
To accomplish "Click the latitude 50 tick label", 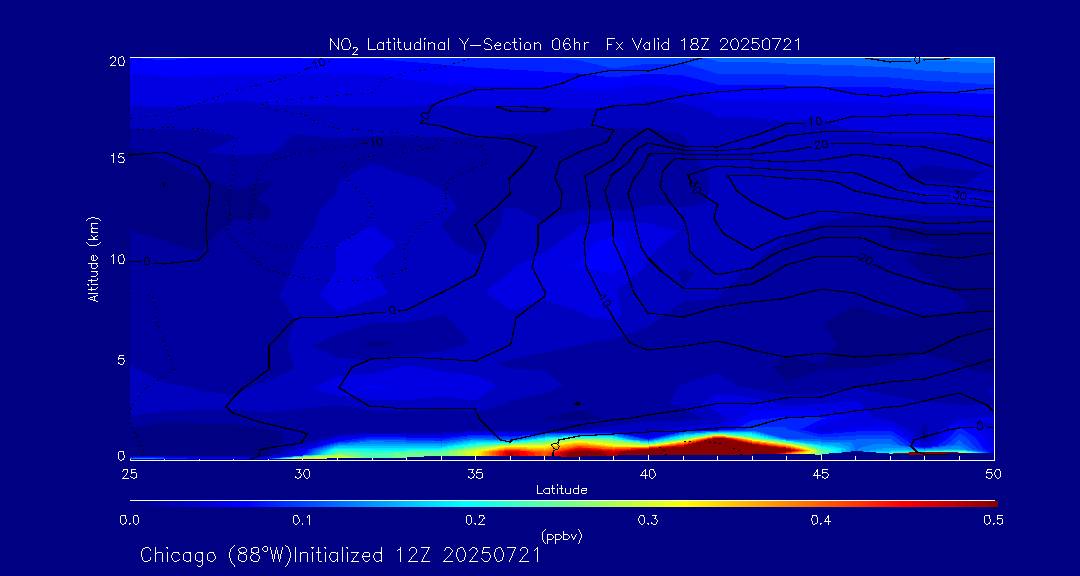I will coord(993,473).
